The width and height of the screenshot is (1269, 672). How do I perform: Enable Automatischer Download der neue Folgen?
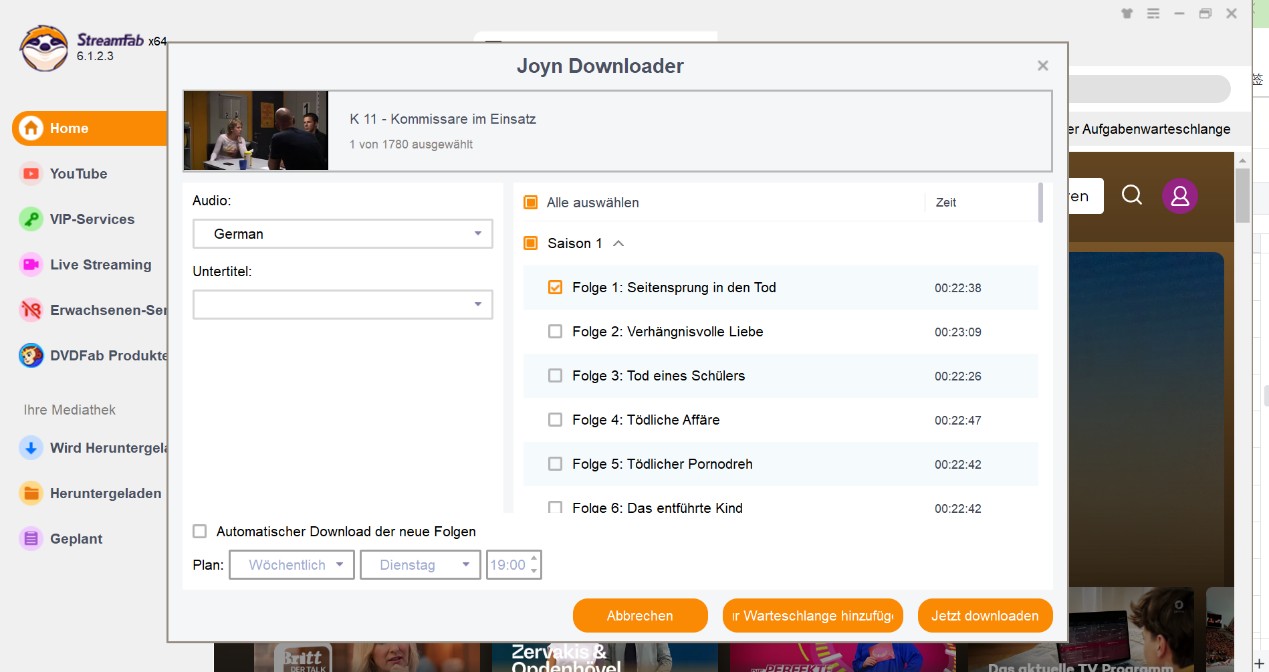[200, 532]
